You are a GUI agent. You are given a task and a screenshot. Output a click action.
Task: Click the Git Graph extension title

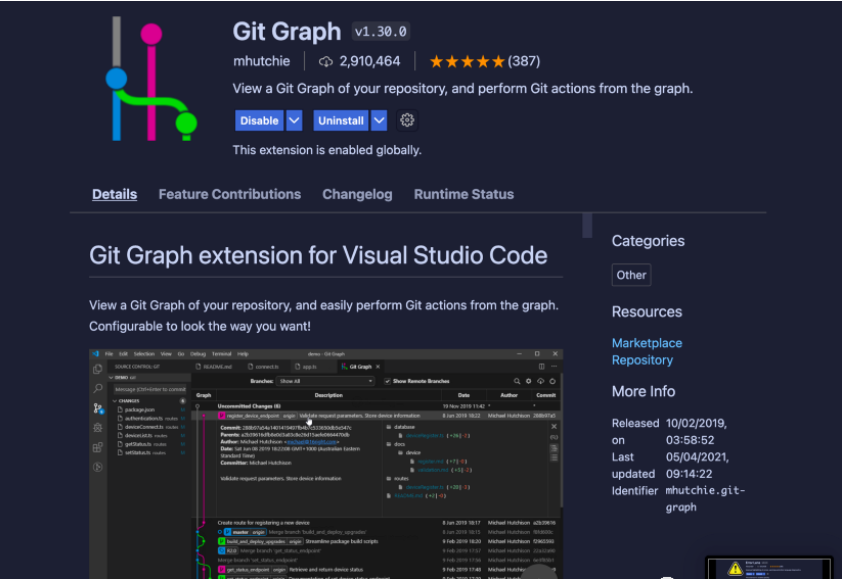[287, 32]
